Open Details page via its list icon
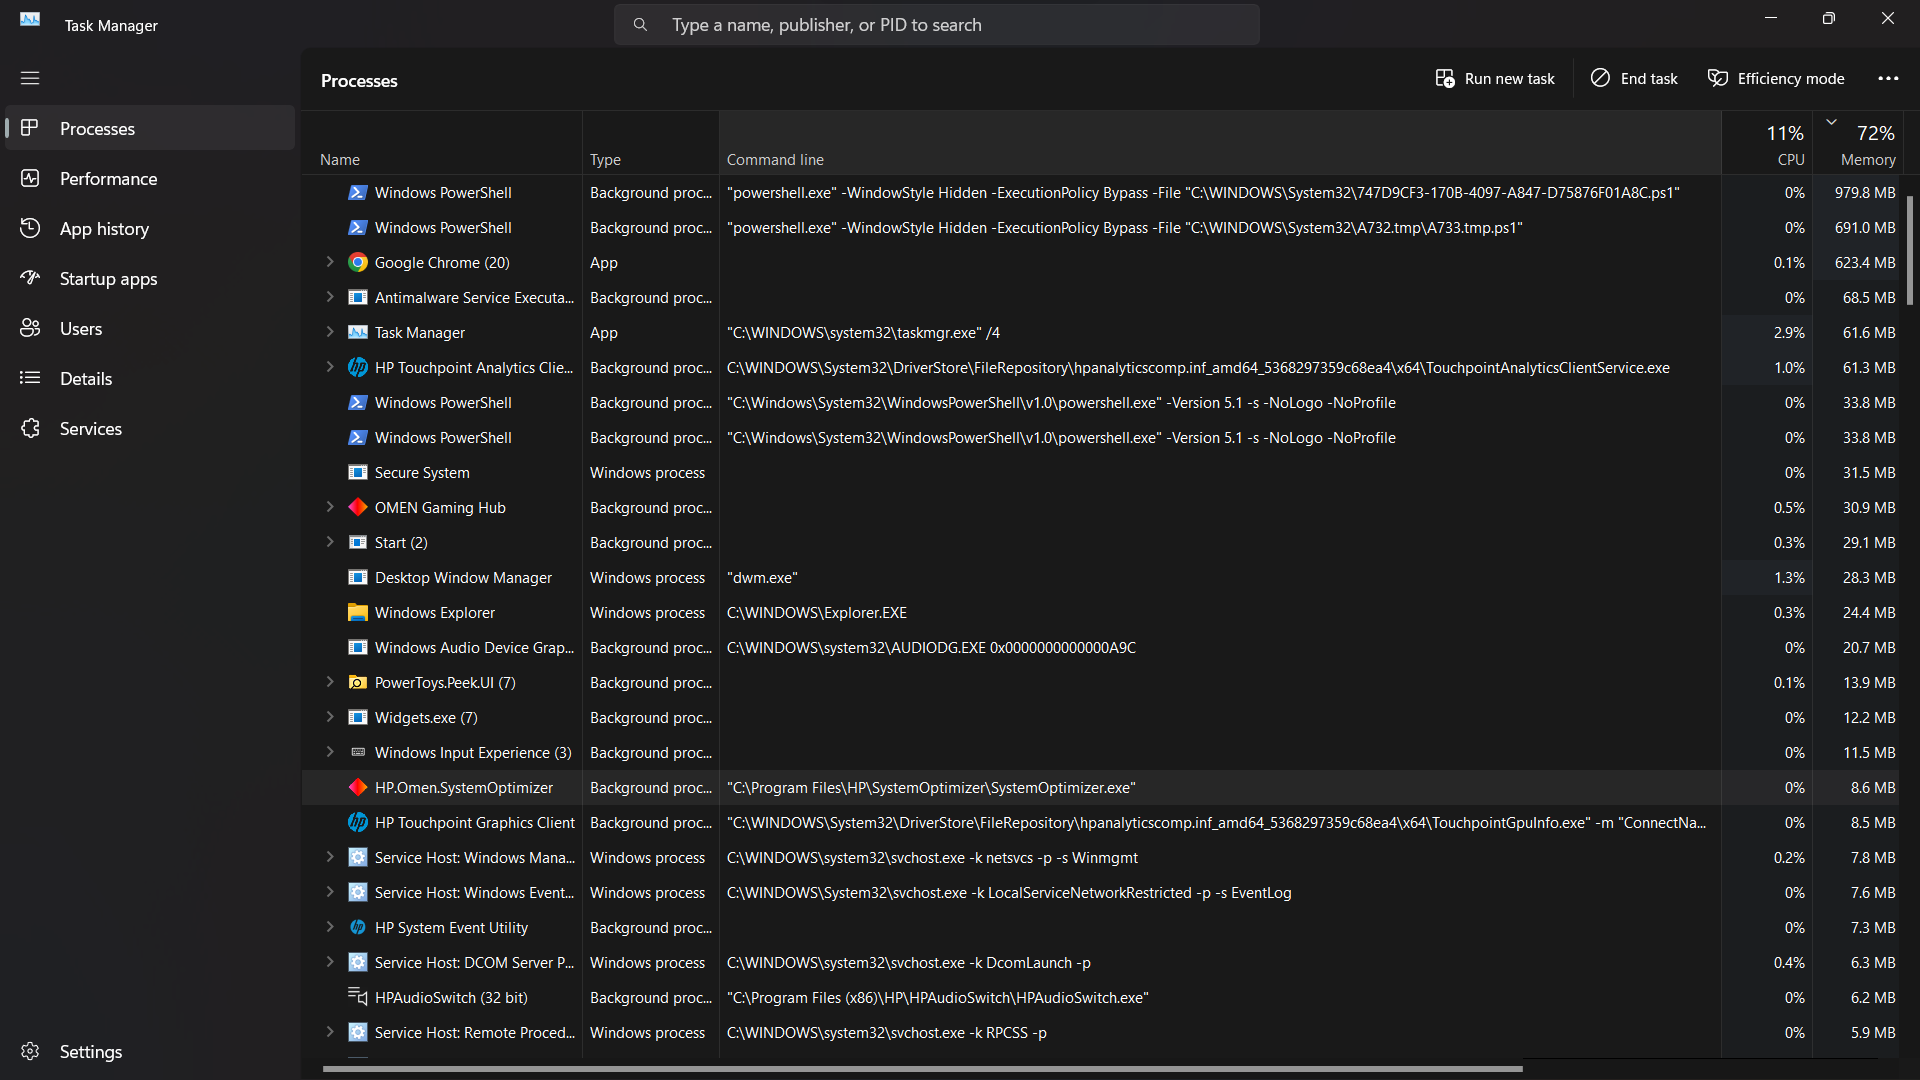1920x1080 pixels. tap(30, 378)
